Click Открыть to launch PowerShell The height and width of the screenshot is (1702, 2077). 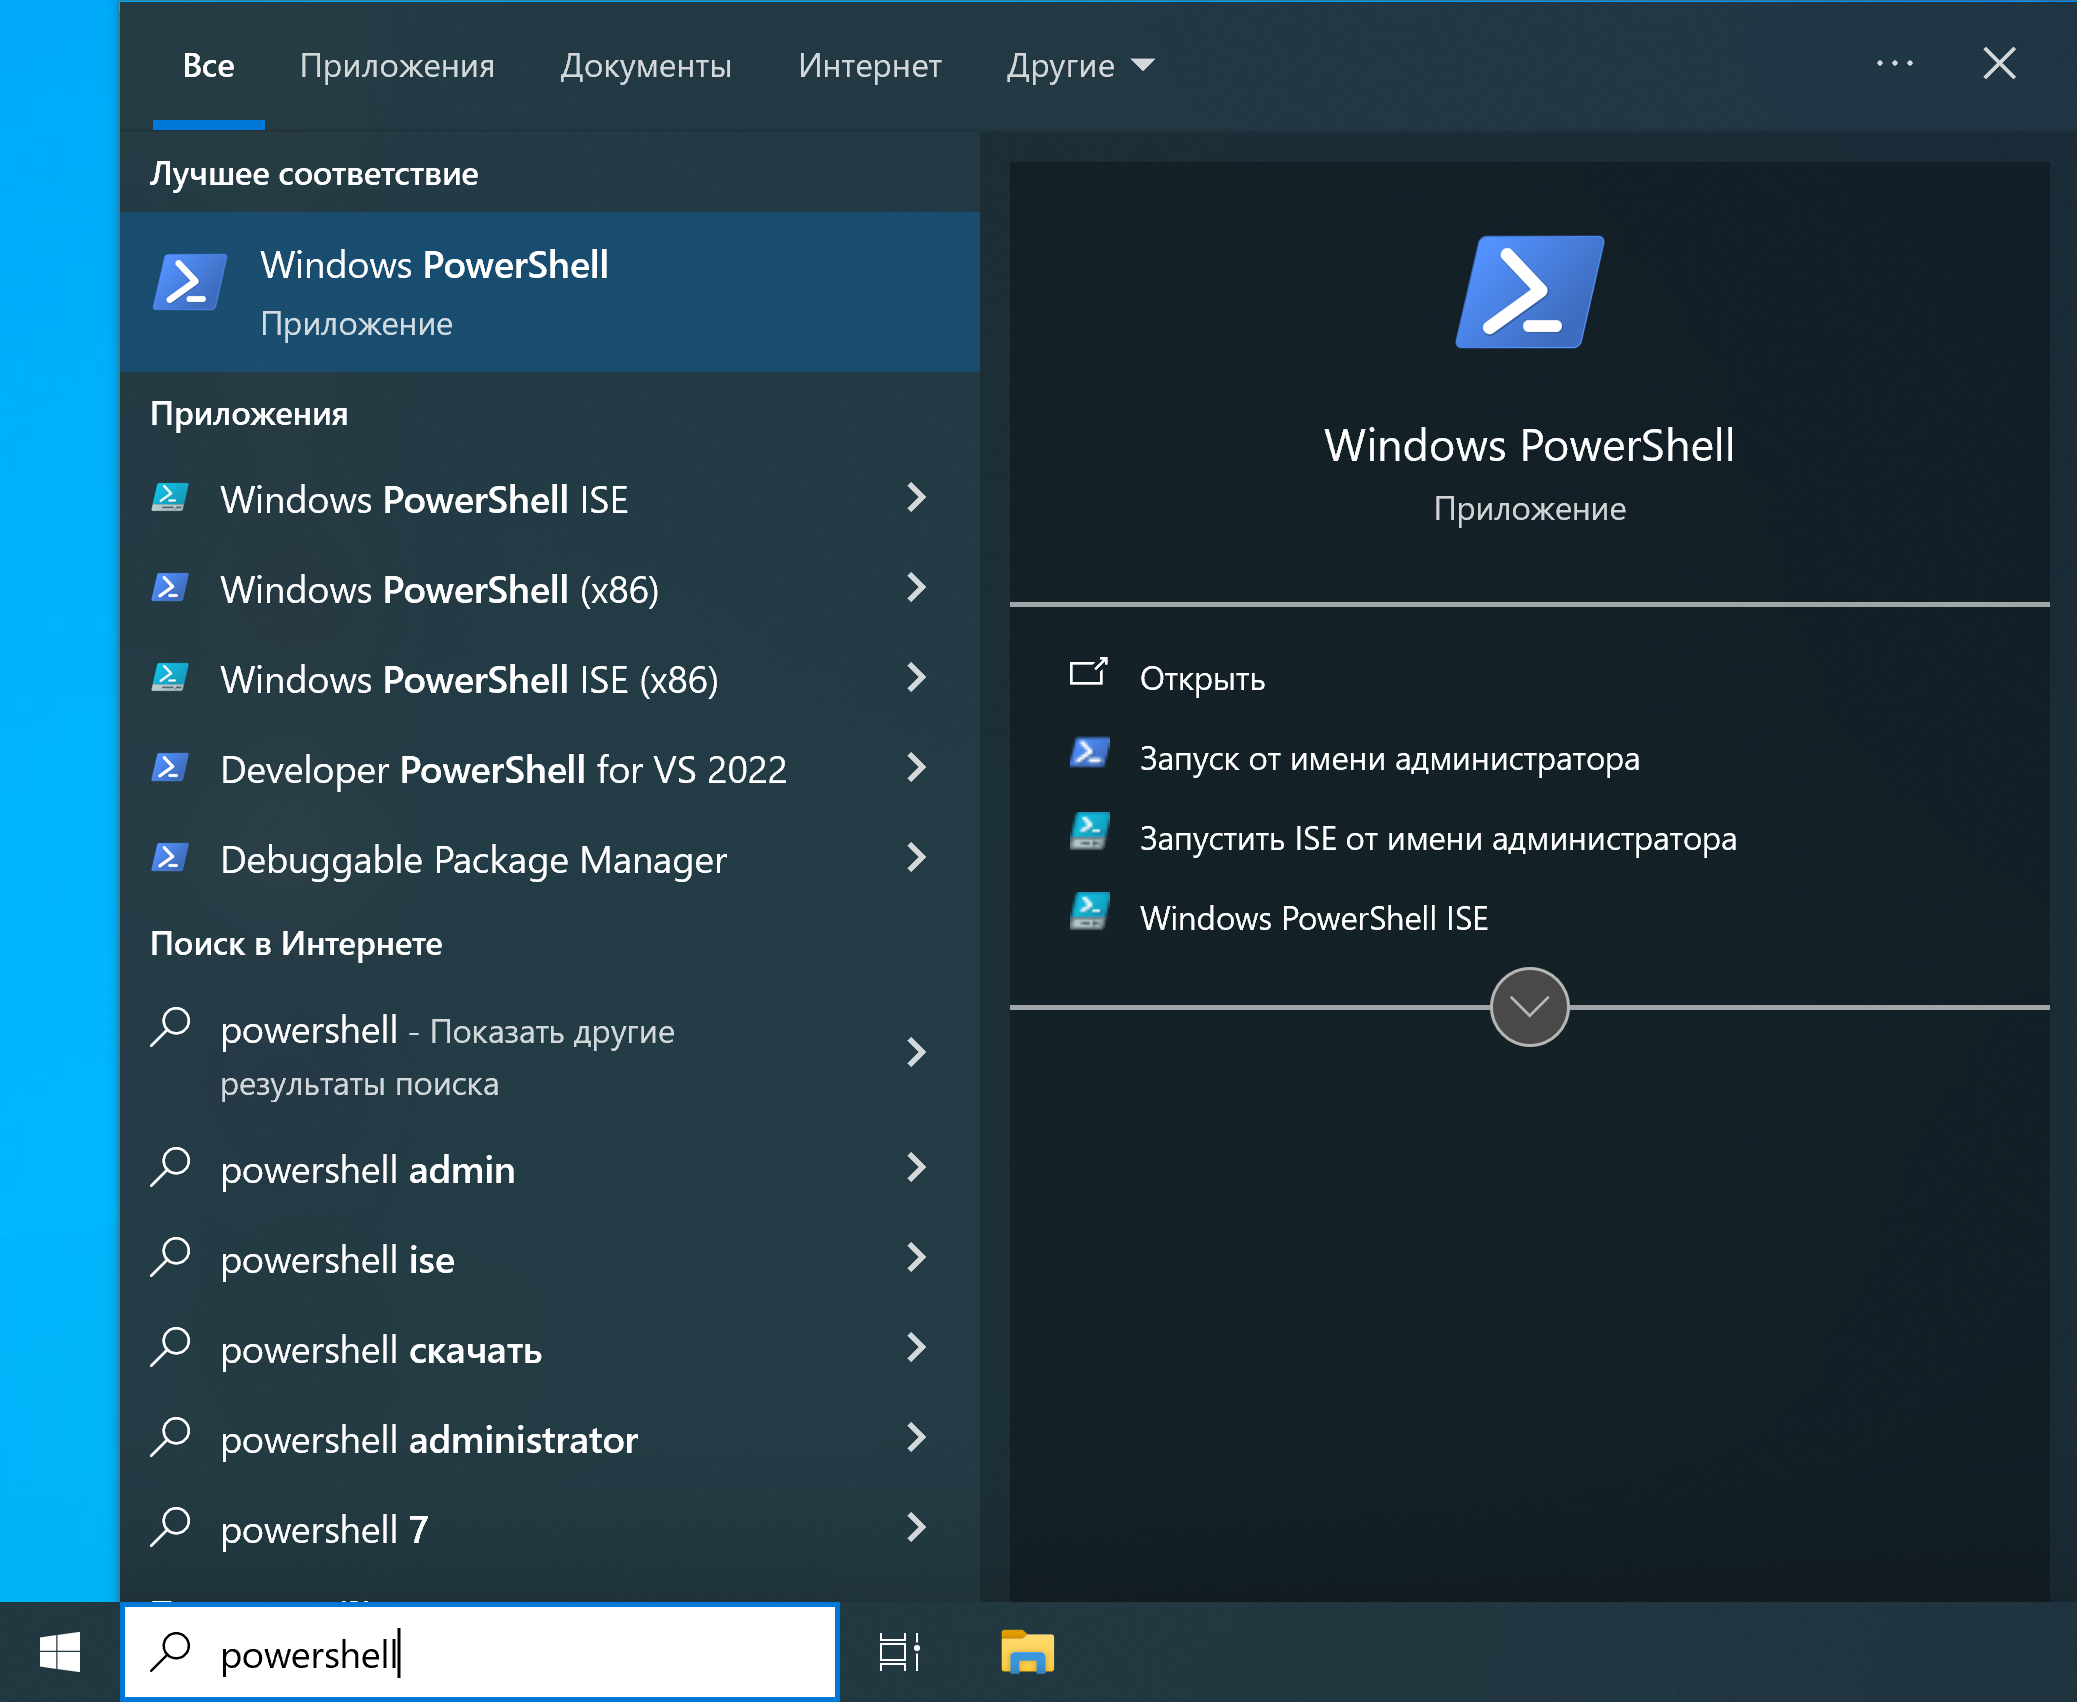1202,678
